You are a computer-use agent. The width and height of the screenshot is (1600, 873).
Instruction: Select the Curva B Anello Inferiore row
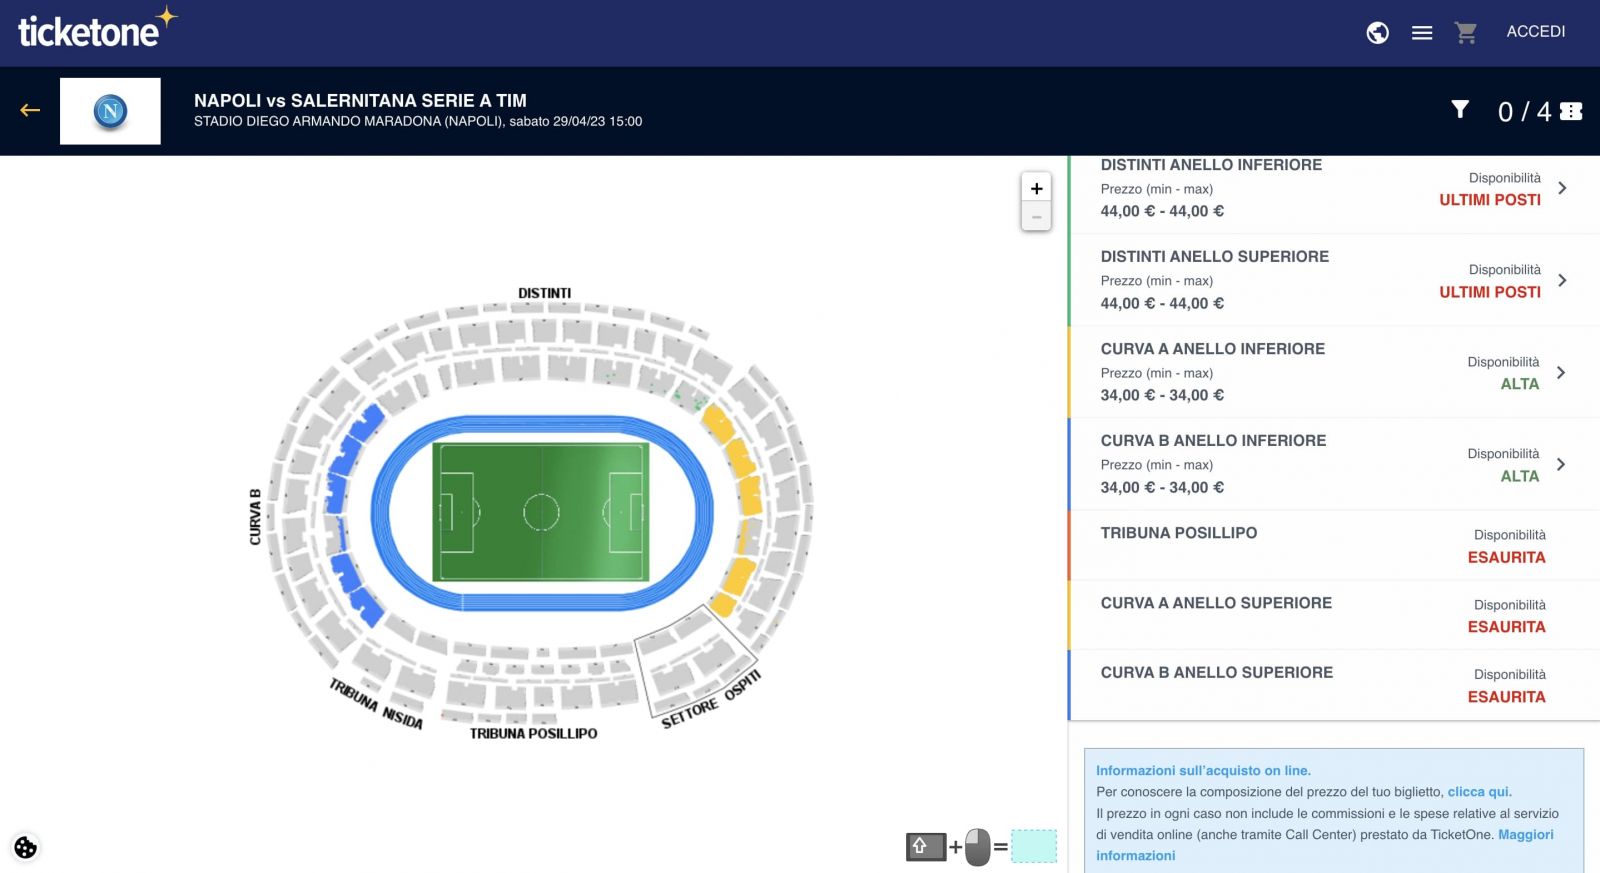click(1334, 464)
